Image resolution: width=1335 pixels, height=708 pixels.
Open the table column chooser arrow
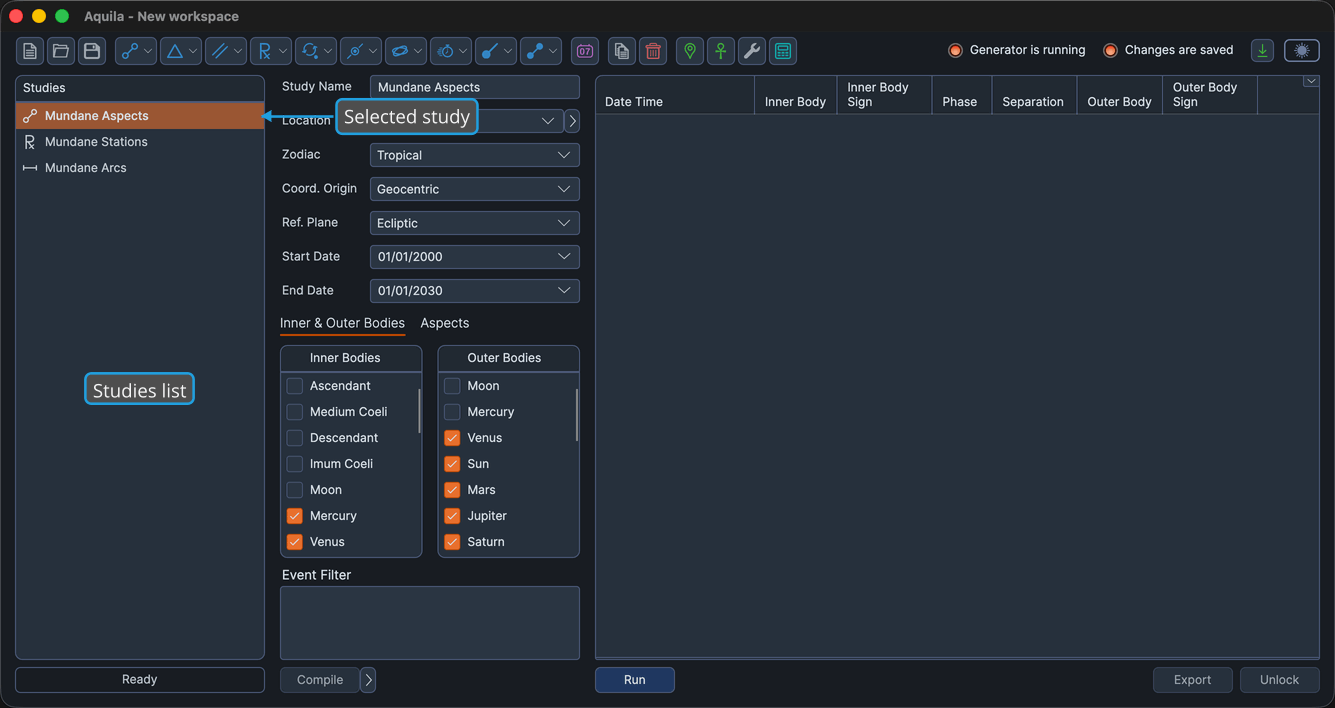[x=1310, y=82]
